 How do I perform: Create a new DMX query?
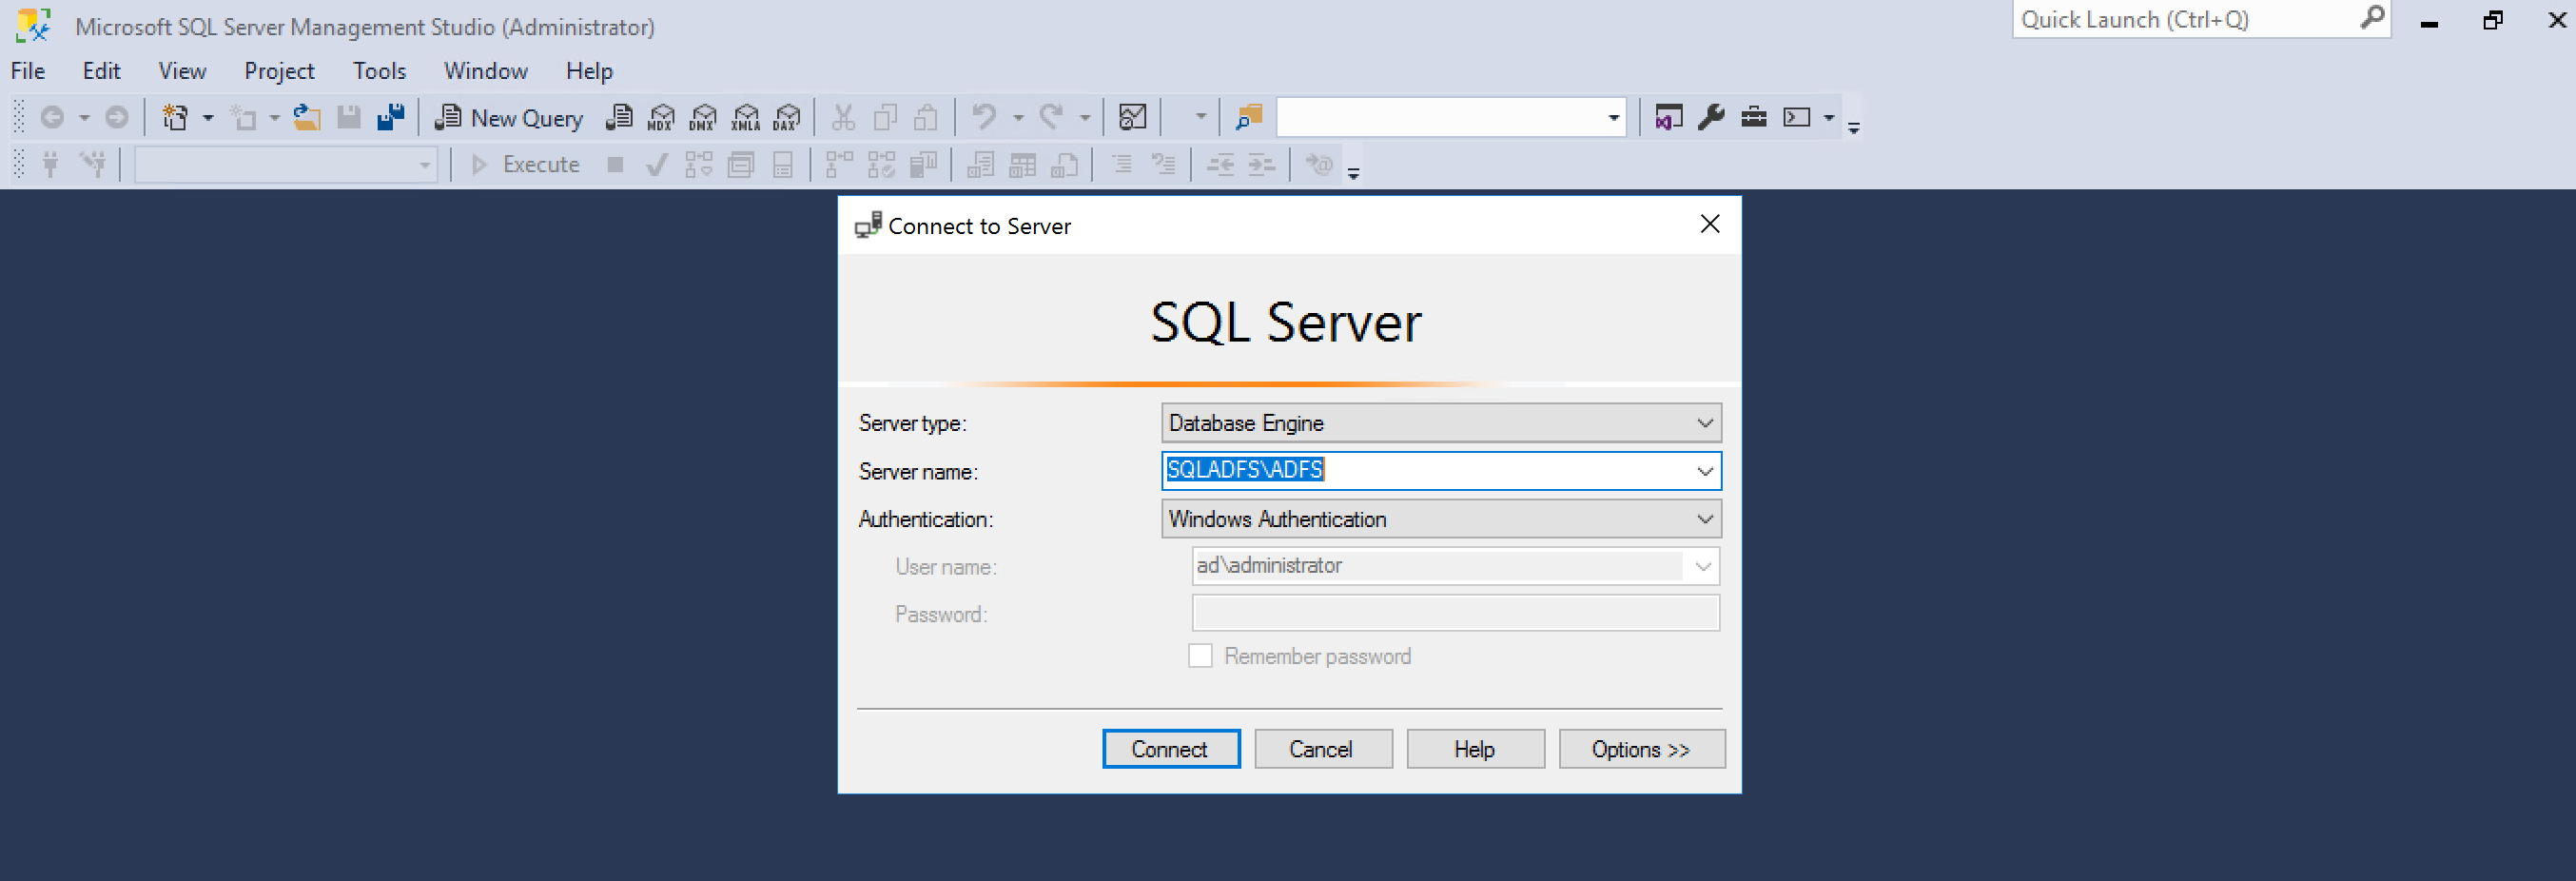tap(703, 117)
